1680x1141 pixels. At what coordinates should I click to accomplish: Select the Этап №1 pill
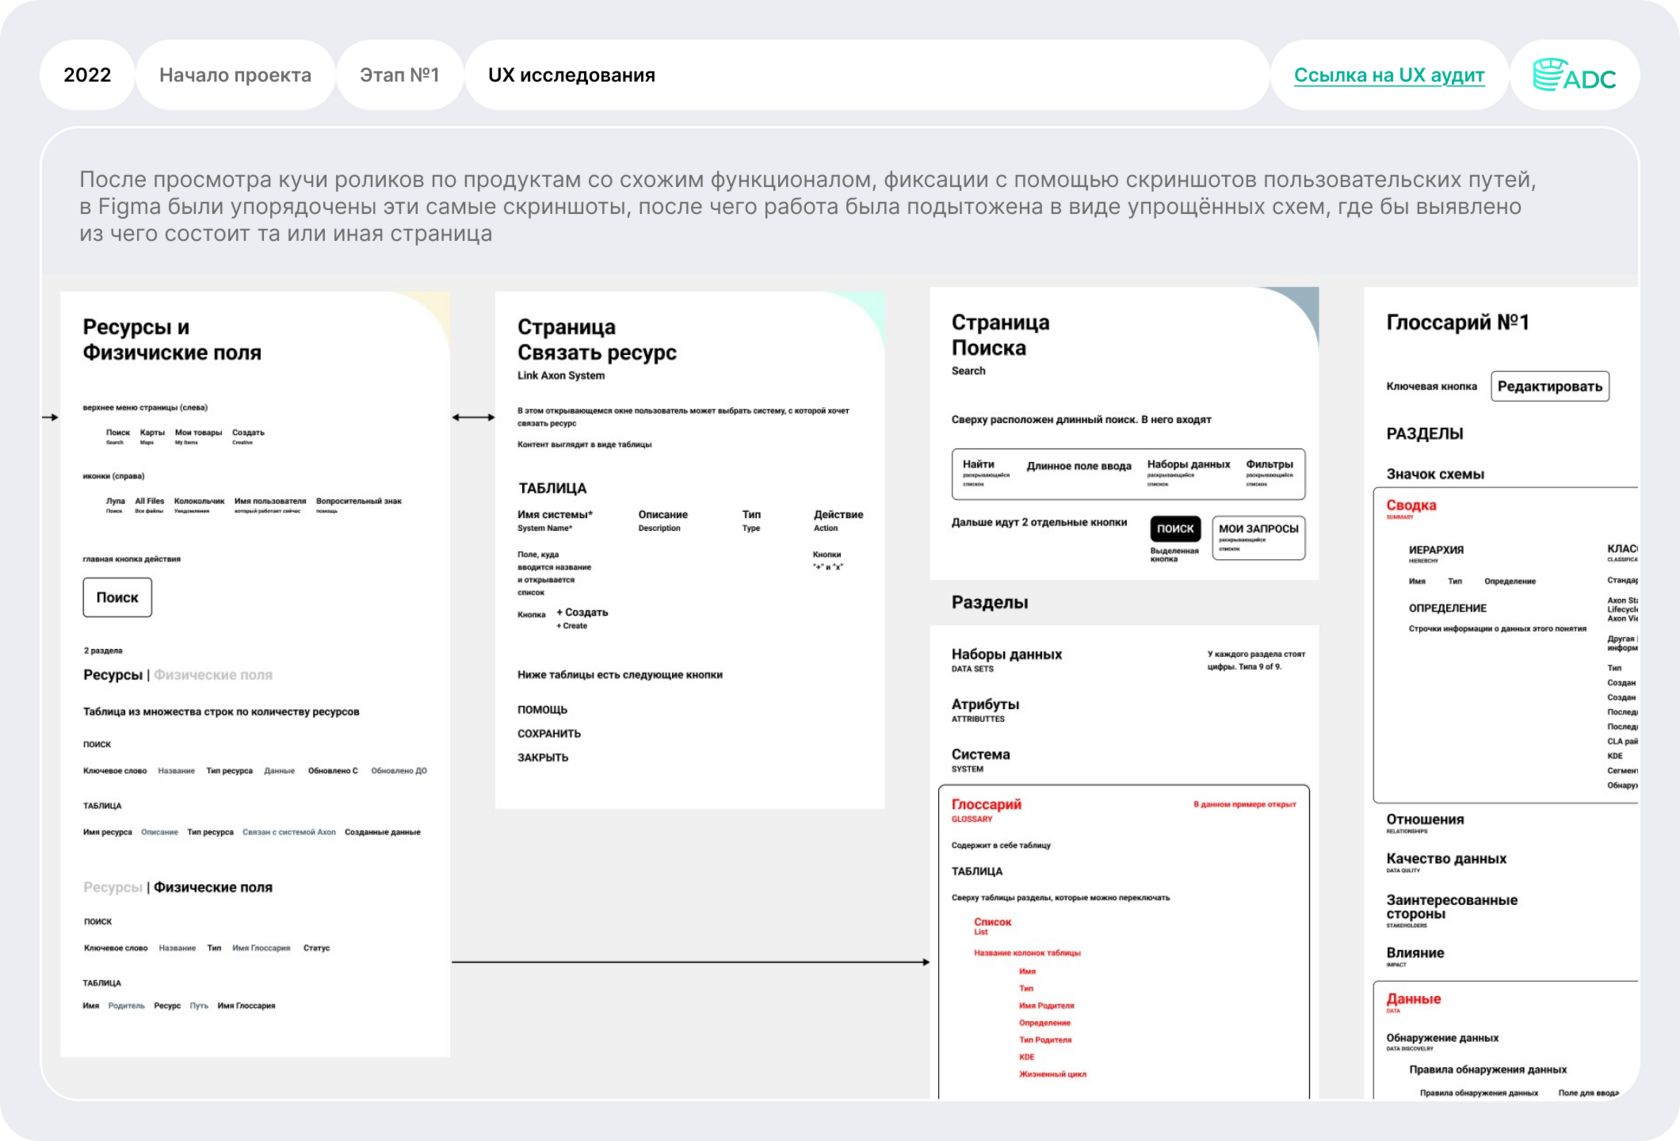(399, 75)
